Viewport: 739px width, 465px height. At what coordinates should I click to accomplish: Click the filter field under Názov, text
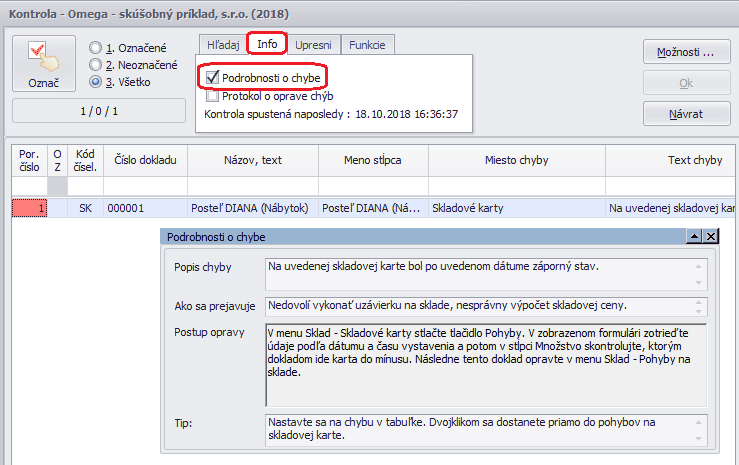click(252, 186)
